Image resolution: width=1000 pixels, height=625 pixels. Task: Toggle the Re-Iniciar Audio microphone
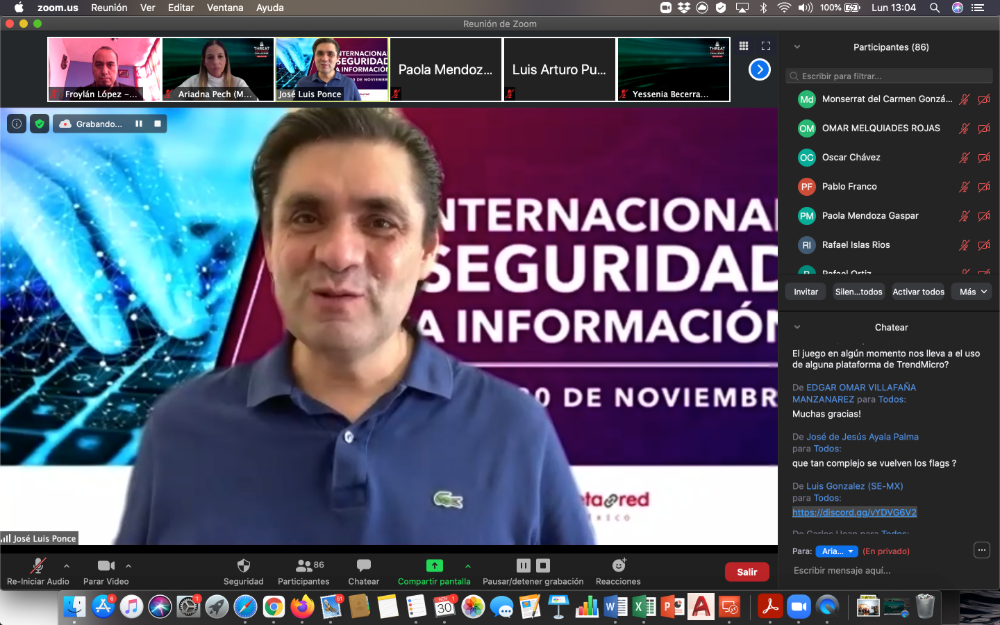(x=38, y=566)
